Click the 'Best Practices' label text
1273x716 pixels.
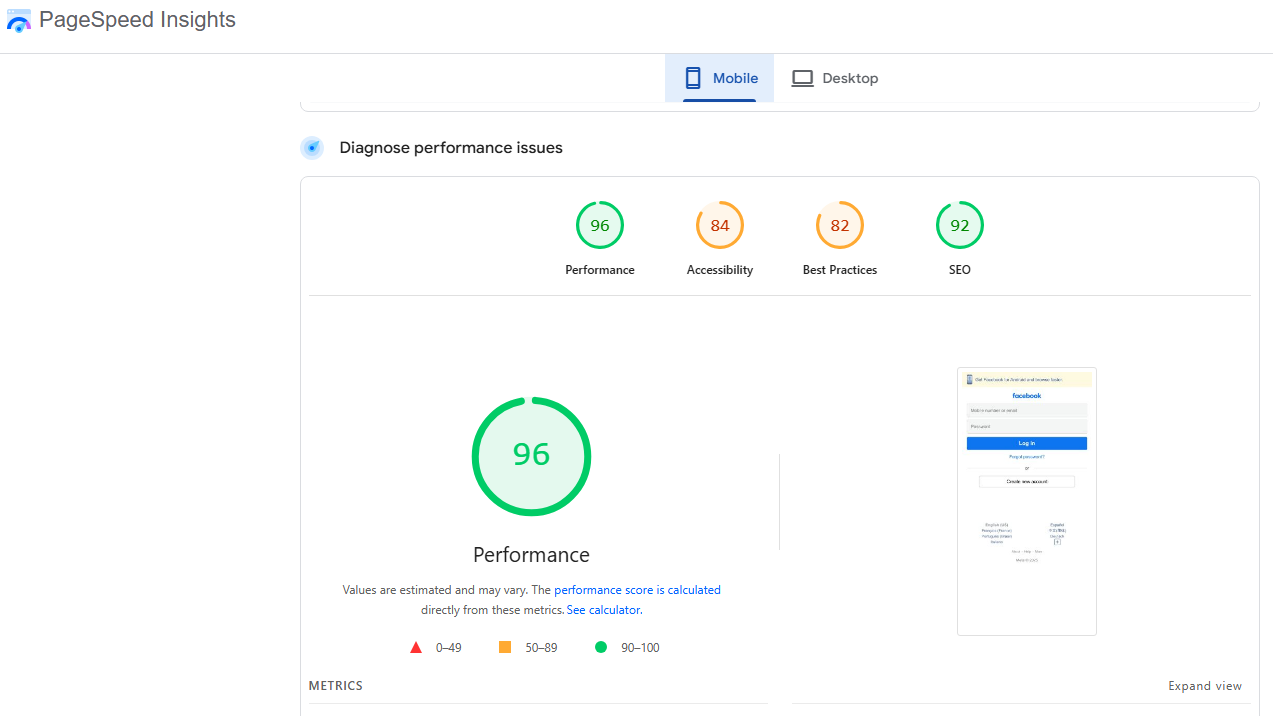pos(840,270)
